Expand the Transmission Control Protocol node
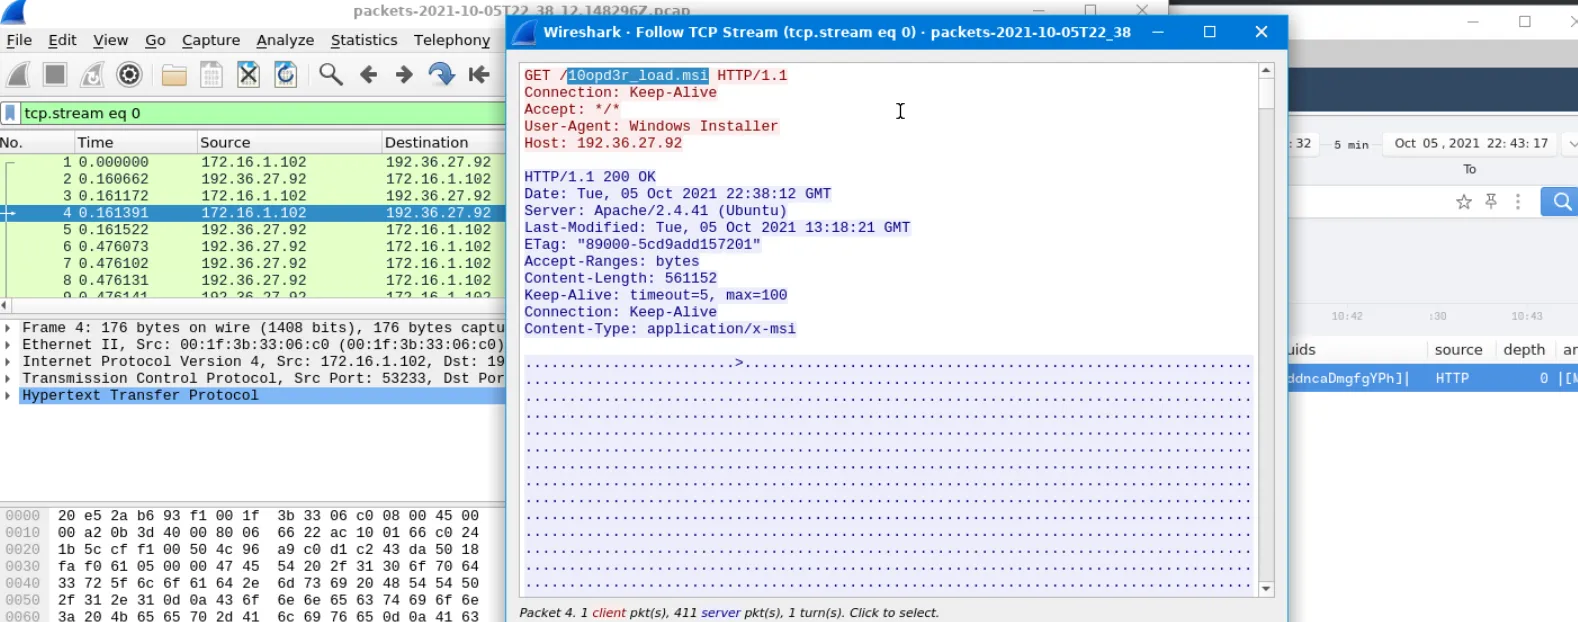1578x622 pixels. click(x=8, y=379)
